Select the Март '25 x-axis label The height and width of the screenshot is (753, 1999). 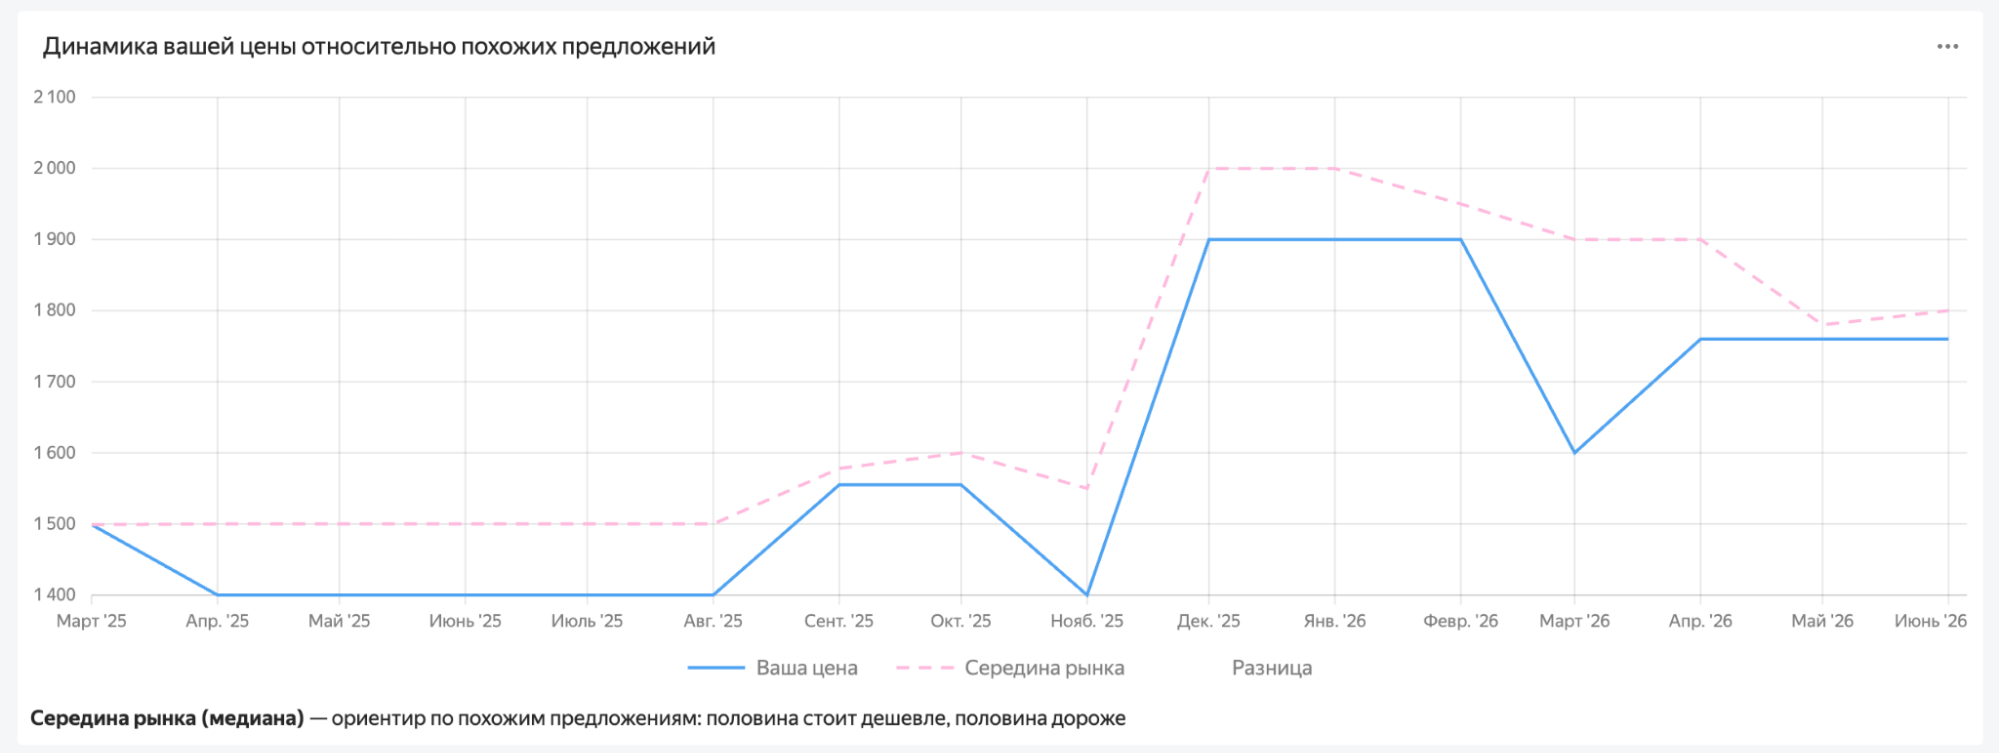click(x=91, y=621)
